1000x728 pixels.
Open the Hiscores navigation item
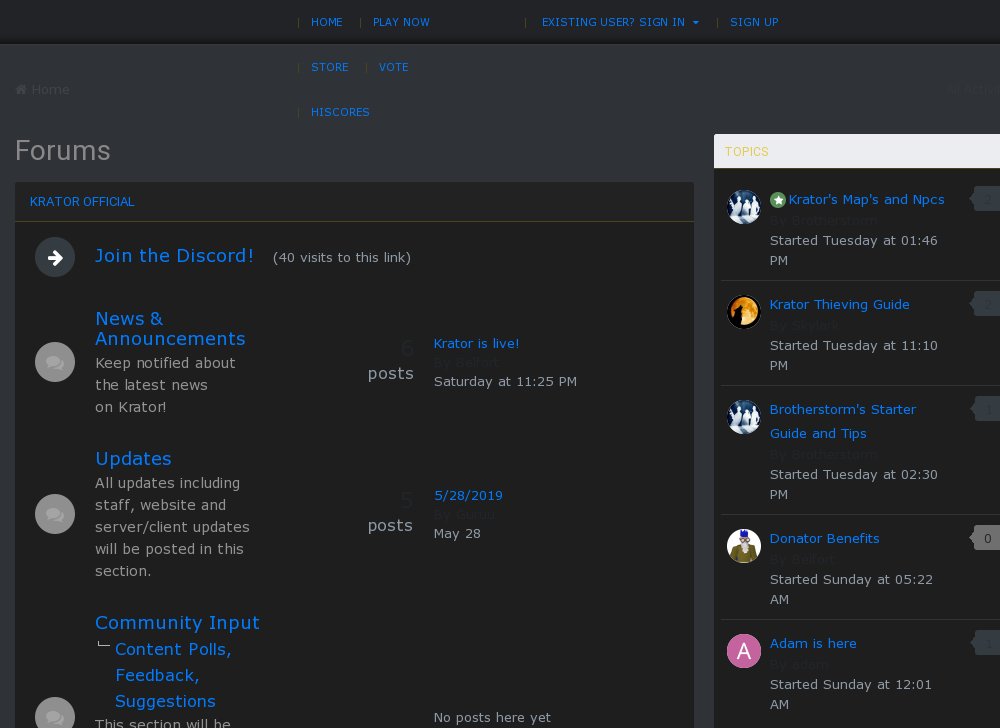pyautogui.click(x=340, y=112)
